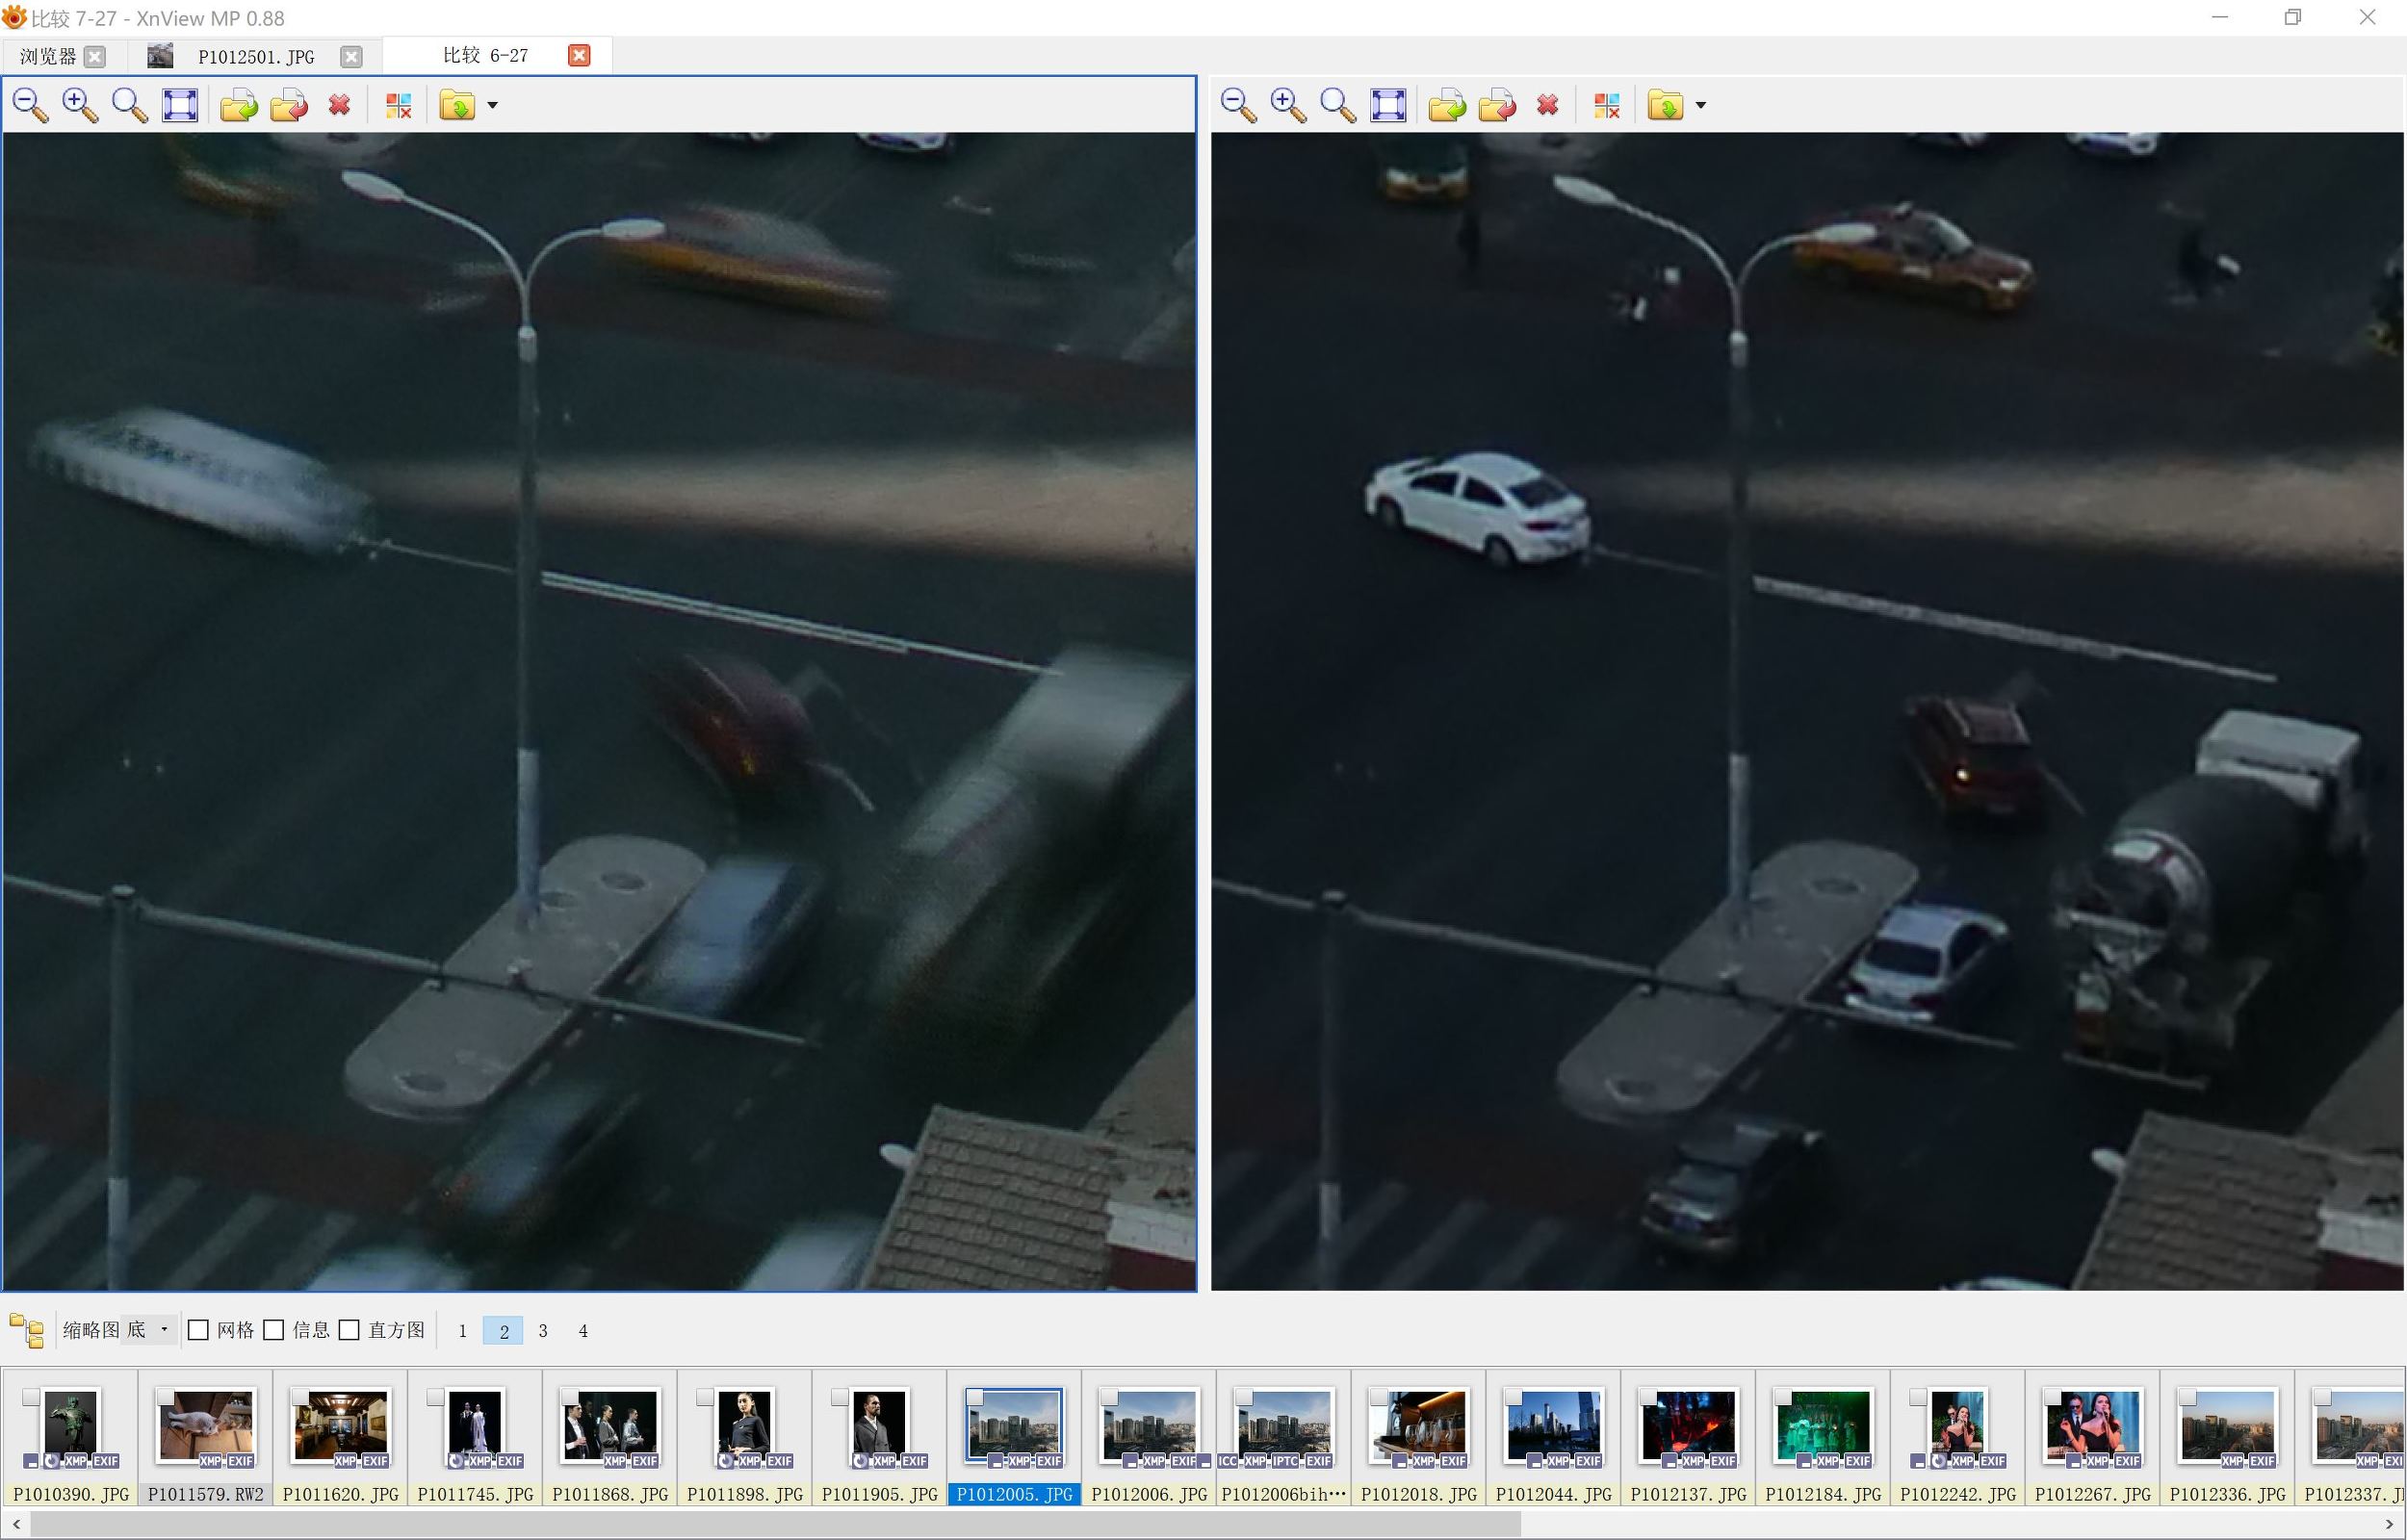Enable the 信息 info checkbox
This screenshot has height=1540, width=2407.
[274, 1330]
